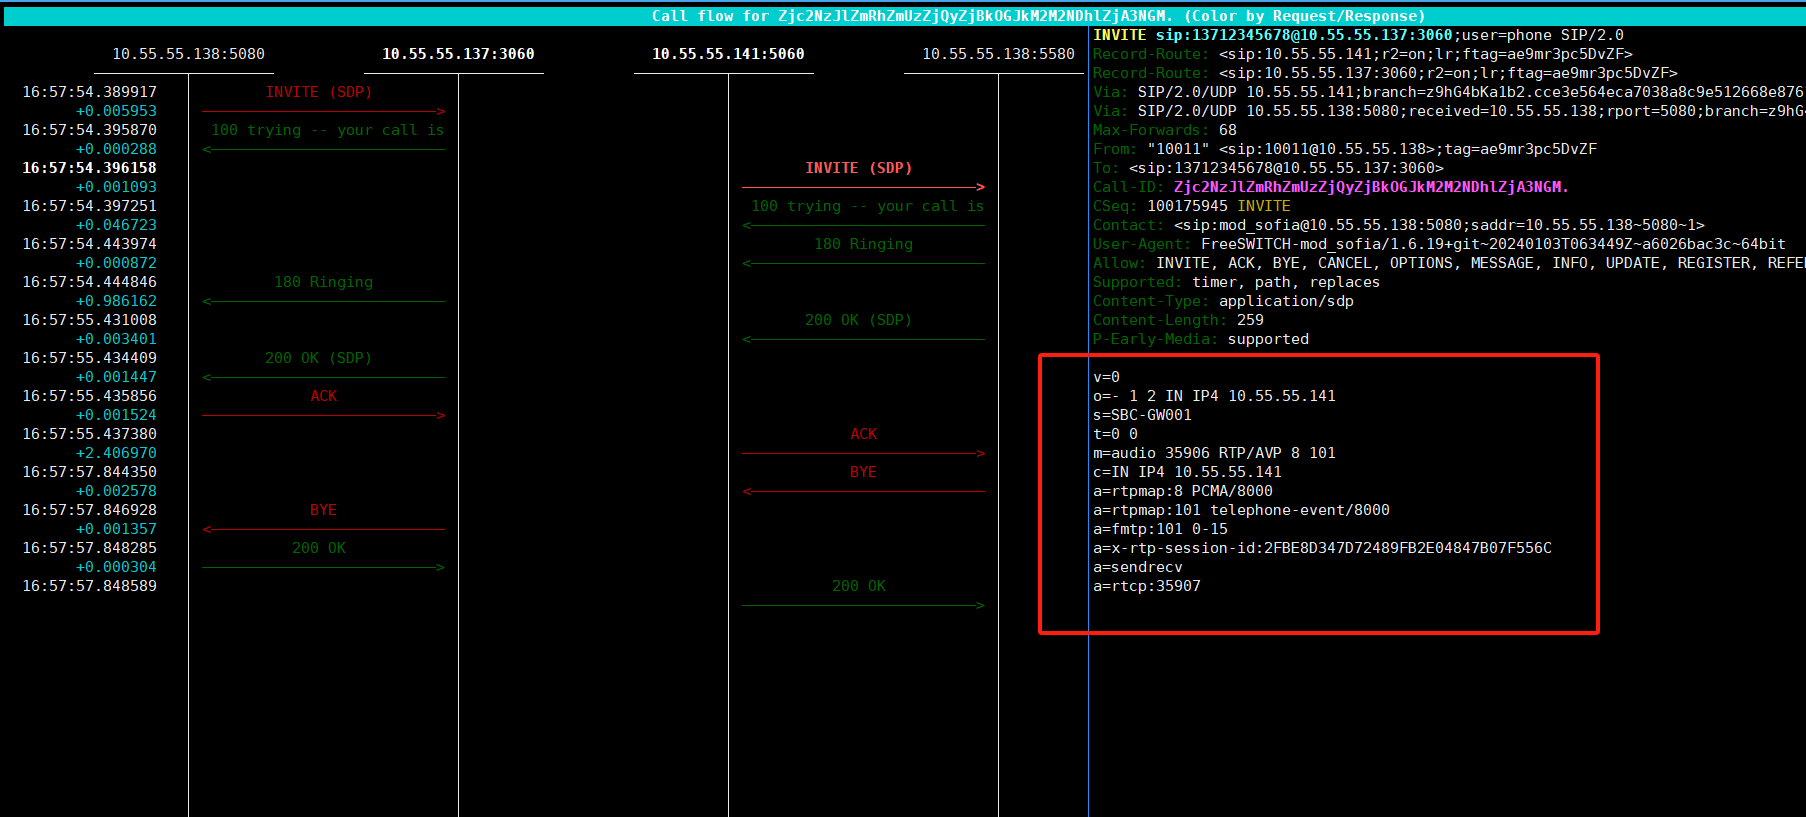Click timestamp 16:57:54.396158
Viewport: 1806px width, 817px height.
pyautogui.click(x=89, y=168)
